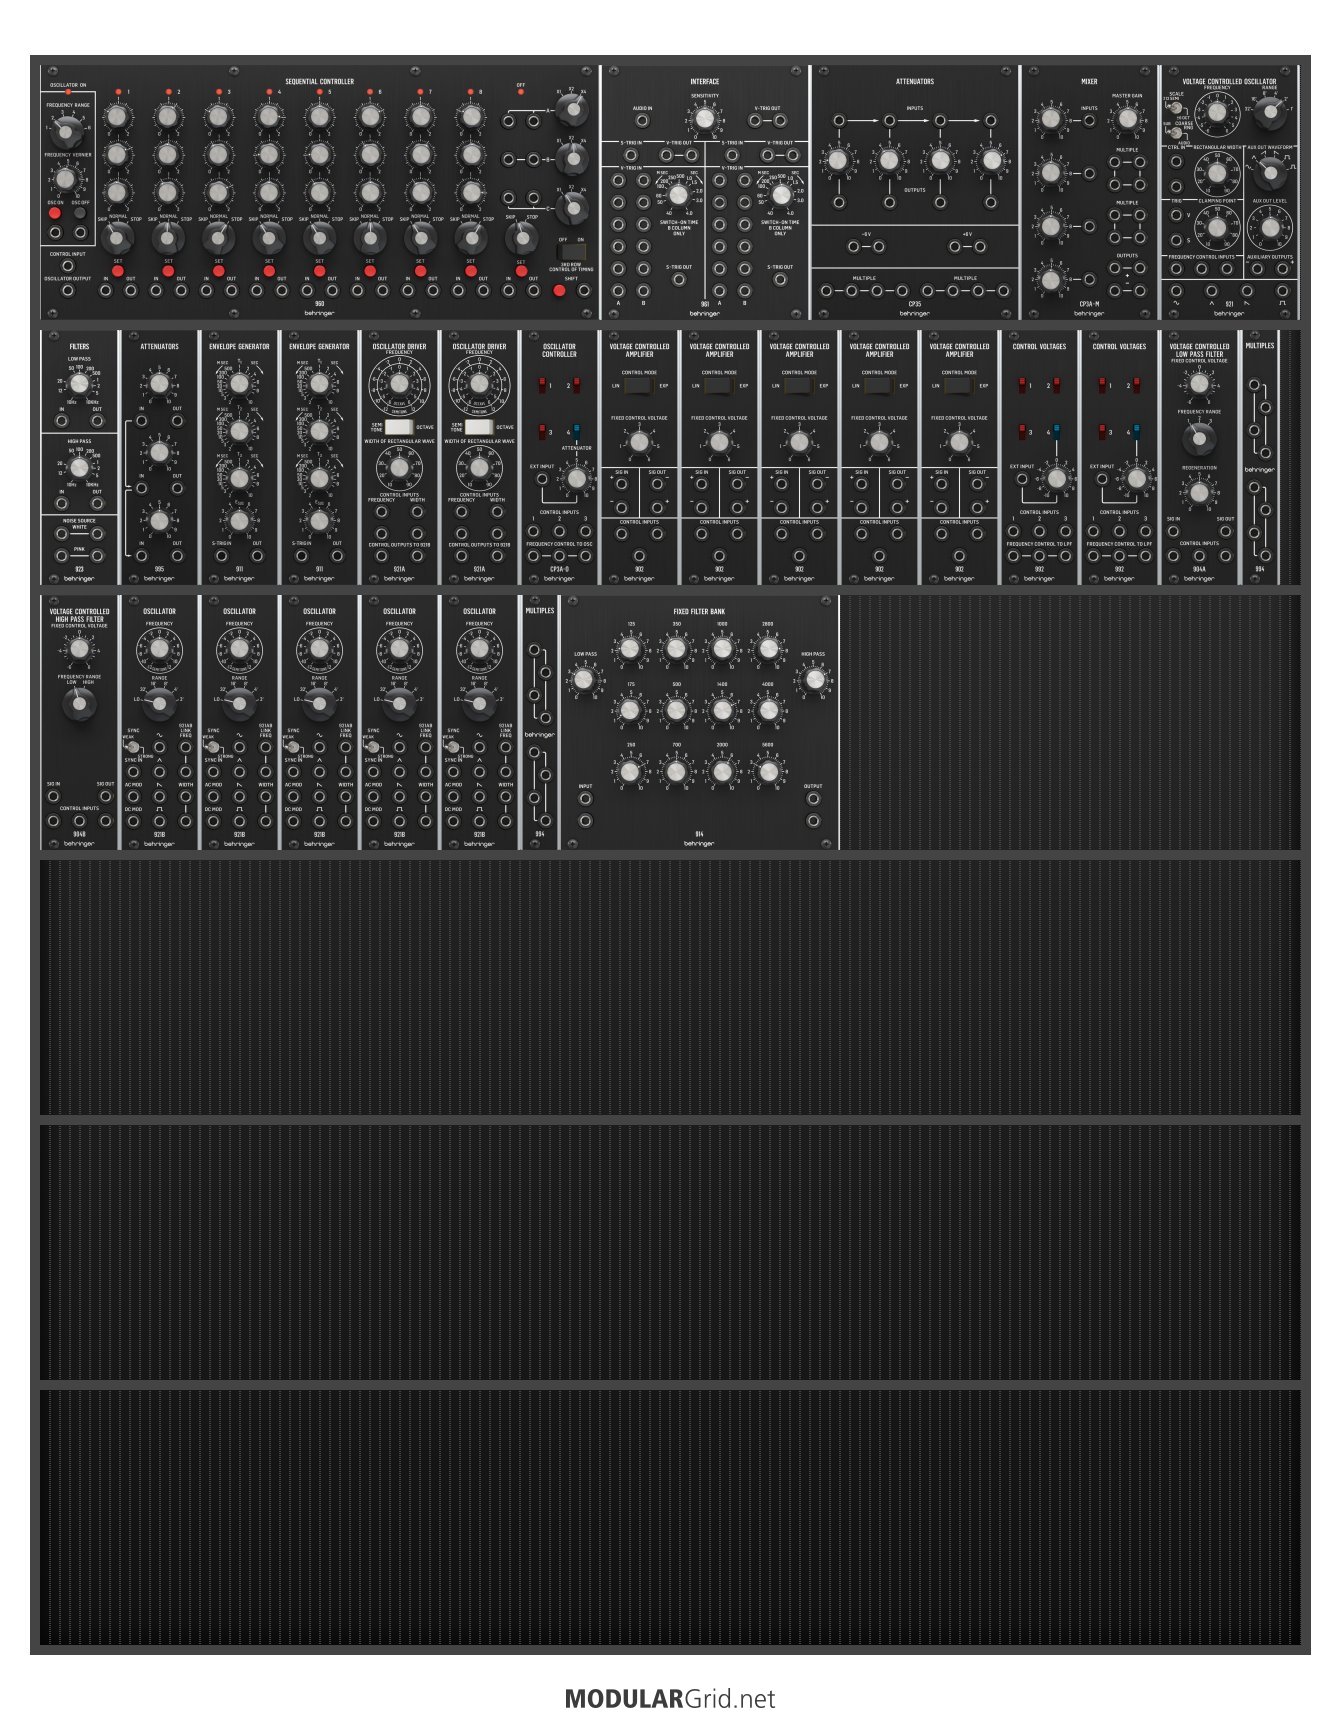Viewport: 1341px width, 1720px height.
Task: Click the Aux Out Waveform selector knob
Action: click(1270, 173)
